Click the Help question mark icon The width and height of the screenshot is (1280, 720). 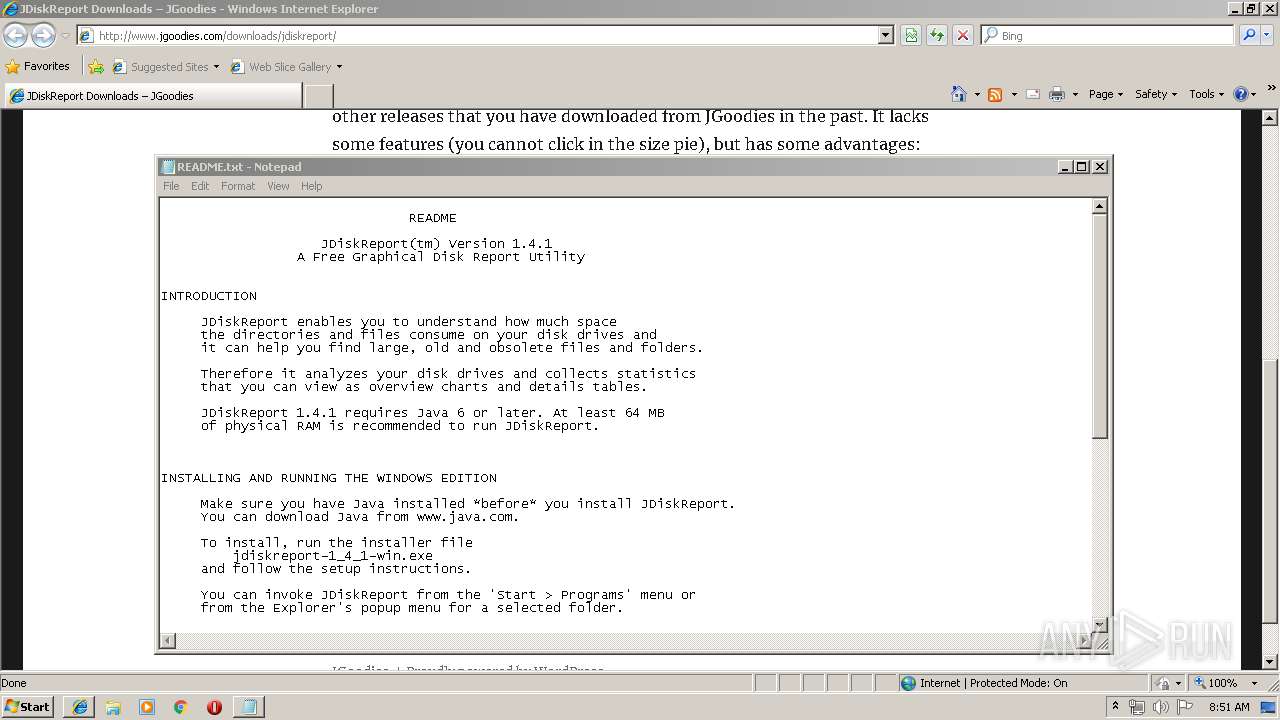click(1241, 94)
